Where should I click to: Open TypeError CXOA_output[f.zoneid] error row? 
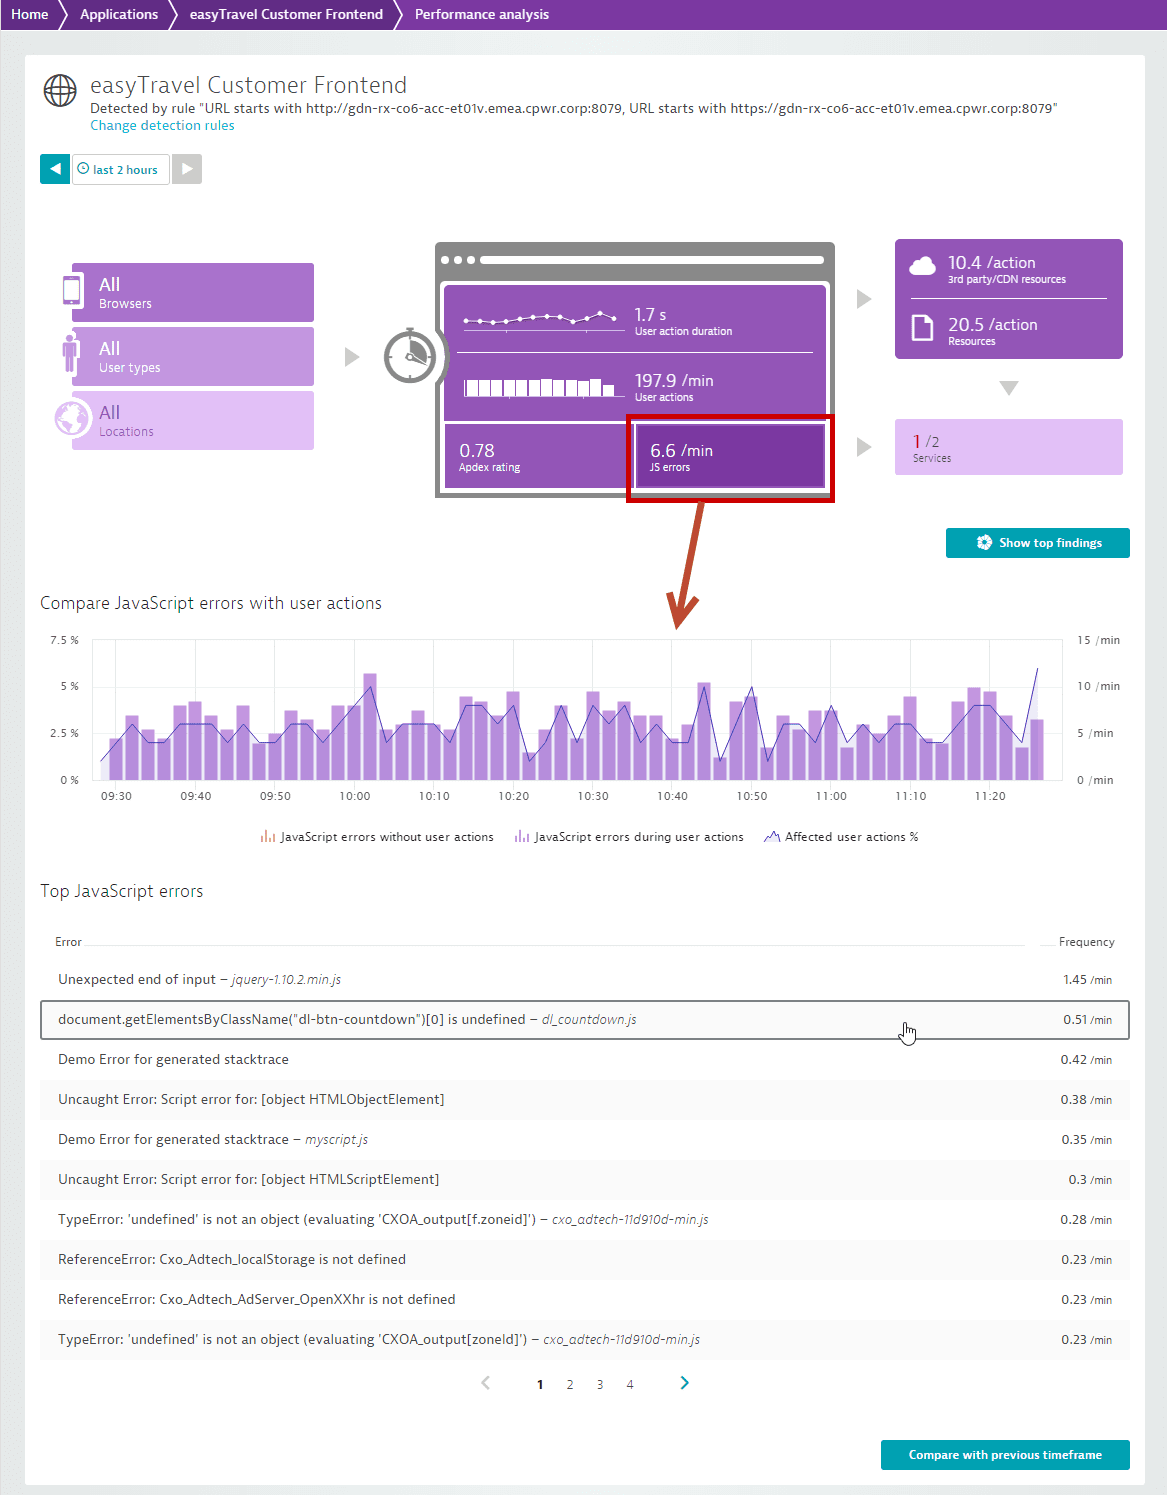[585, 1220]
